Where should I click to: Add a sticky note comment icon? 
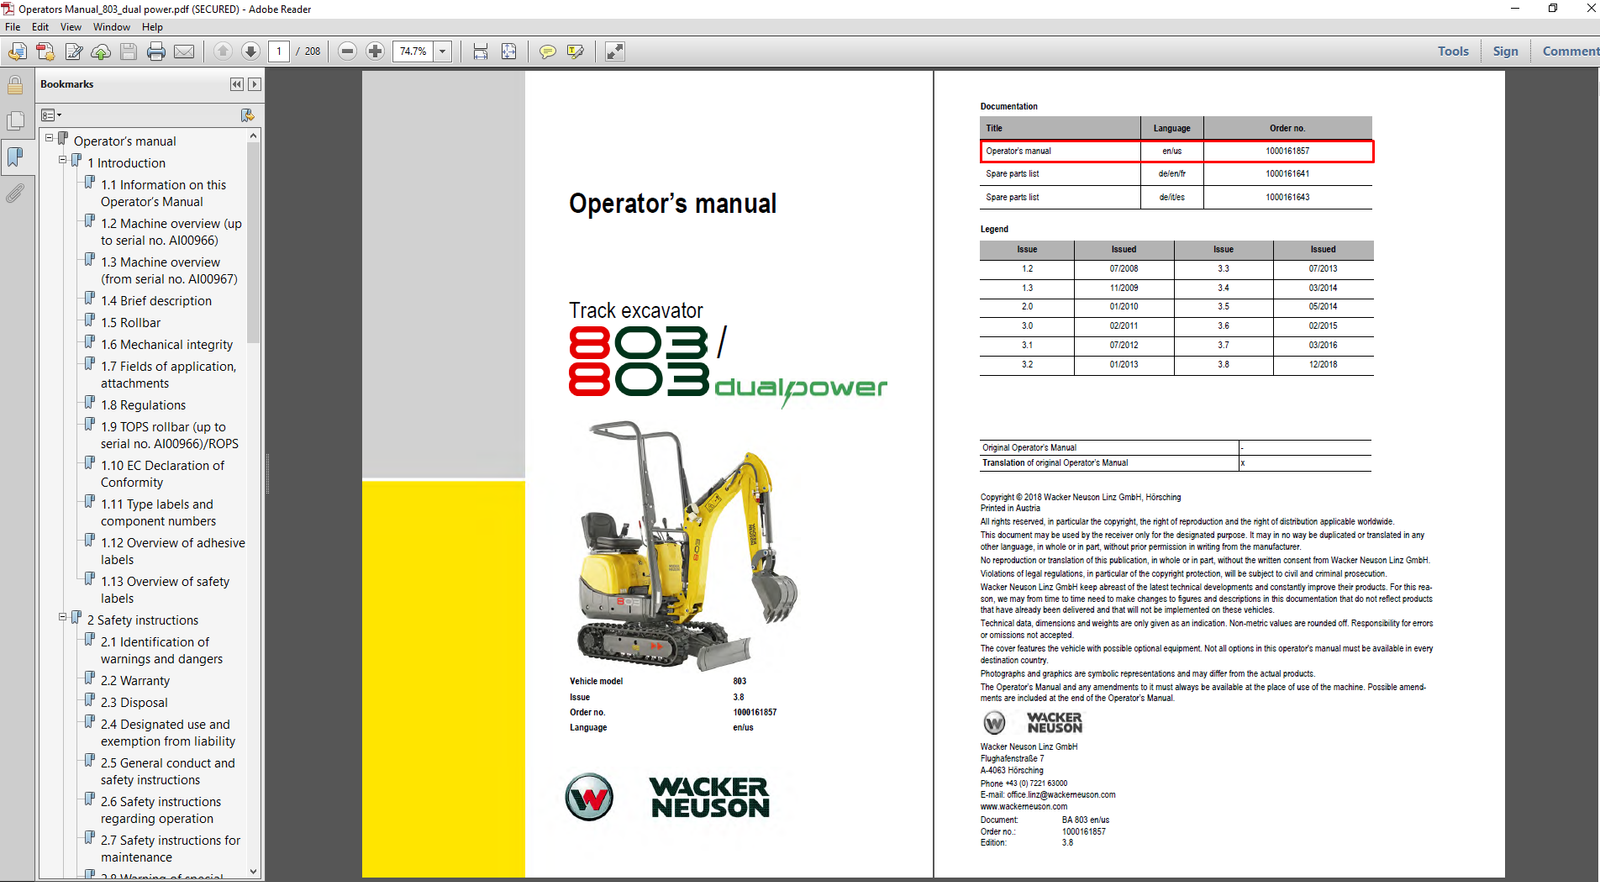pos(547,51)
